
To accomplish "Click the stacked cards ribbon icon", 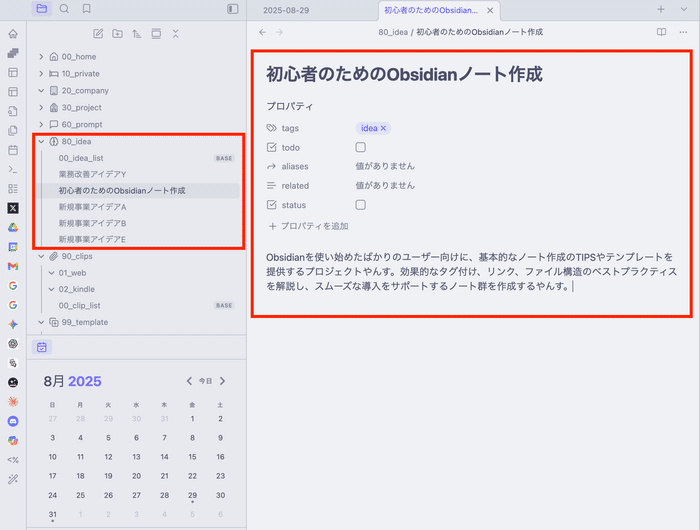I will [13, 53].
